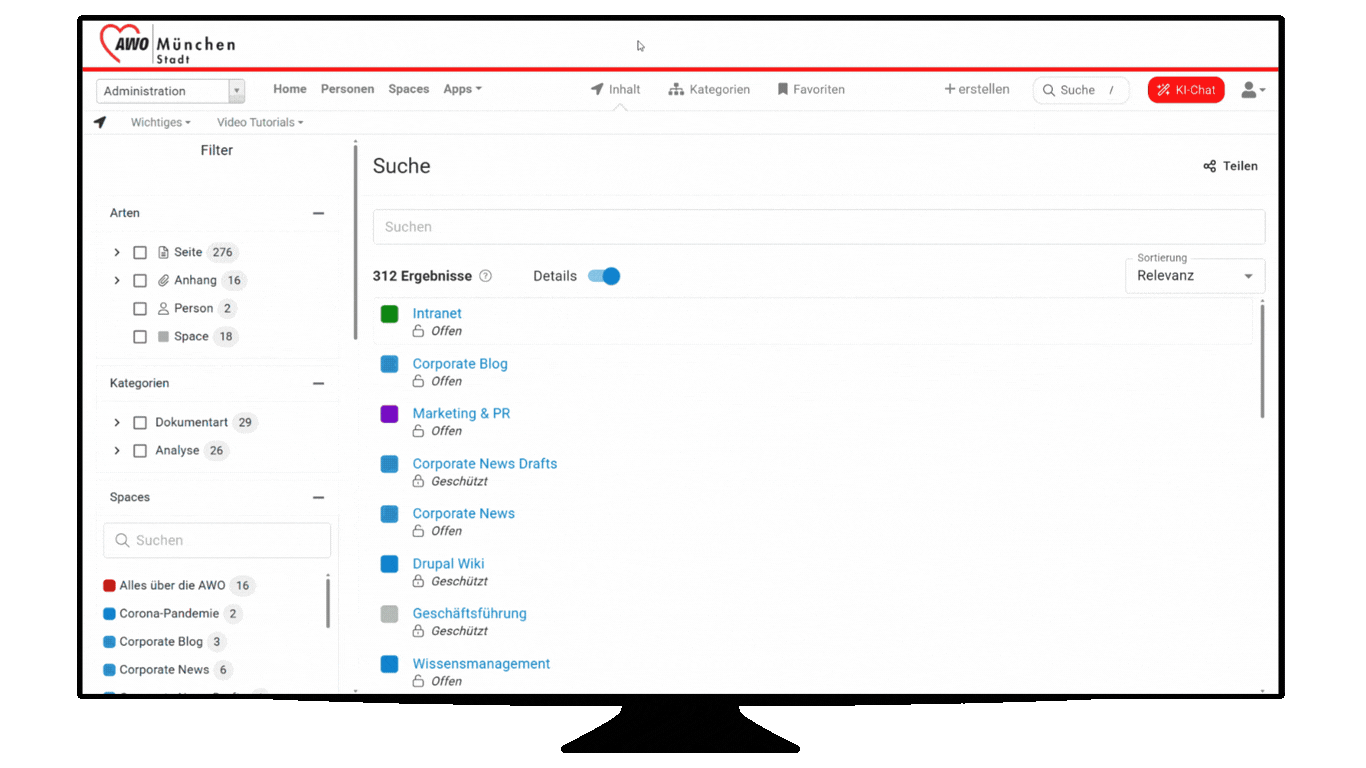
Task: Check the Anhang type checkbox
Action: [x=140, y=281]
